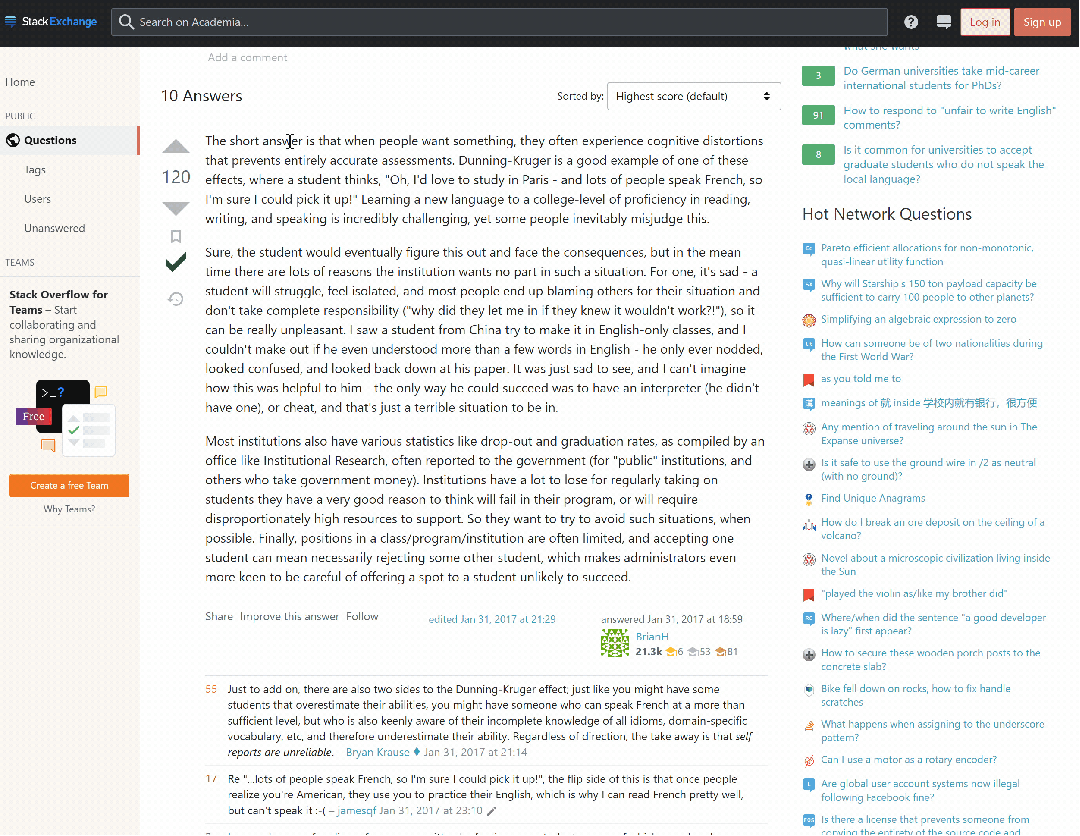Open Unanswered in left sidebar

[54, 228]
